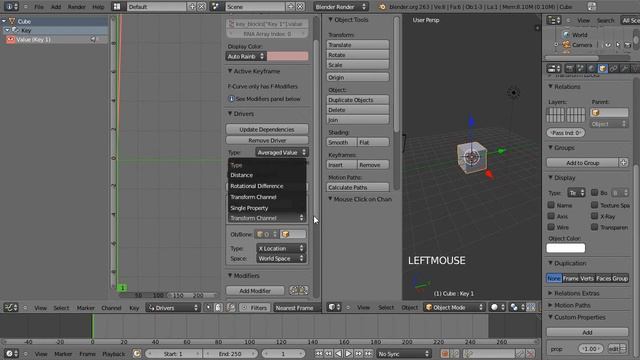This screenshot has height=360, width=640.
Task: Open the File menu
Action: coord(39,7)
